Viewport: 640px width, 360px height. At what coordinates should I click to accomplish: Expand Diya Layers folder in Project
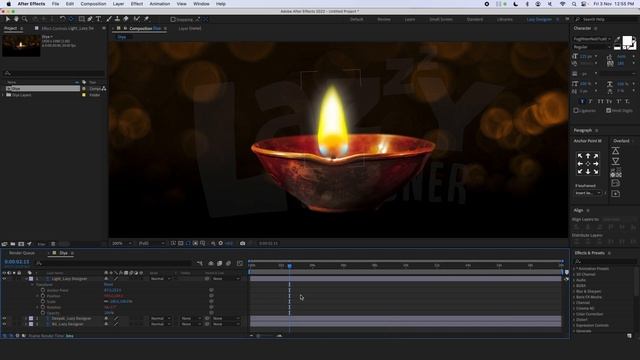tap(3, 95)
